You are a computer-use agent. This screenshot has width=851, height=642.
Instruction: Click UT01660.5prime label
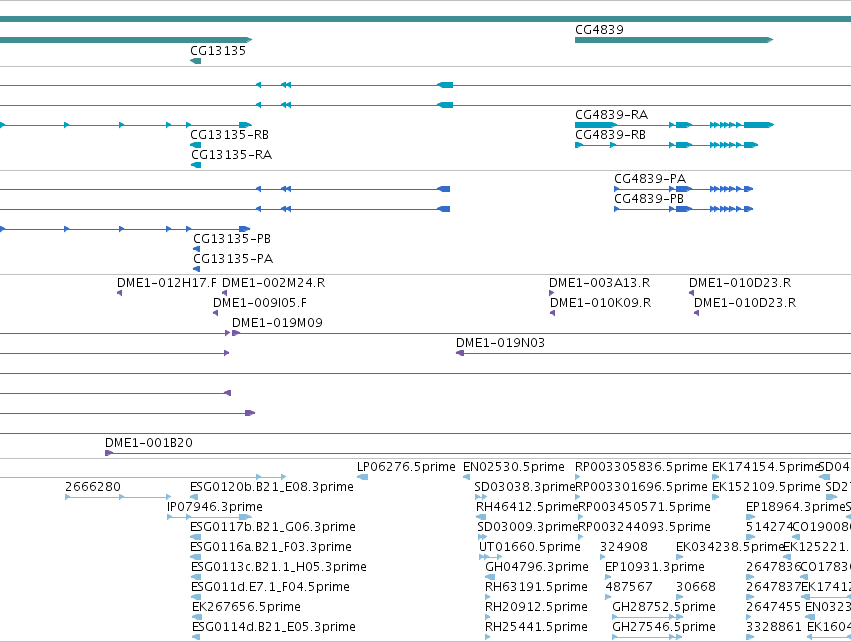[529, 547]
